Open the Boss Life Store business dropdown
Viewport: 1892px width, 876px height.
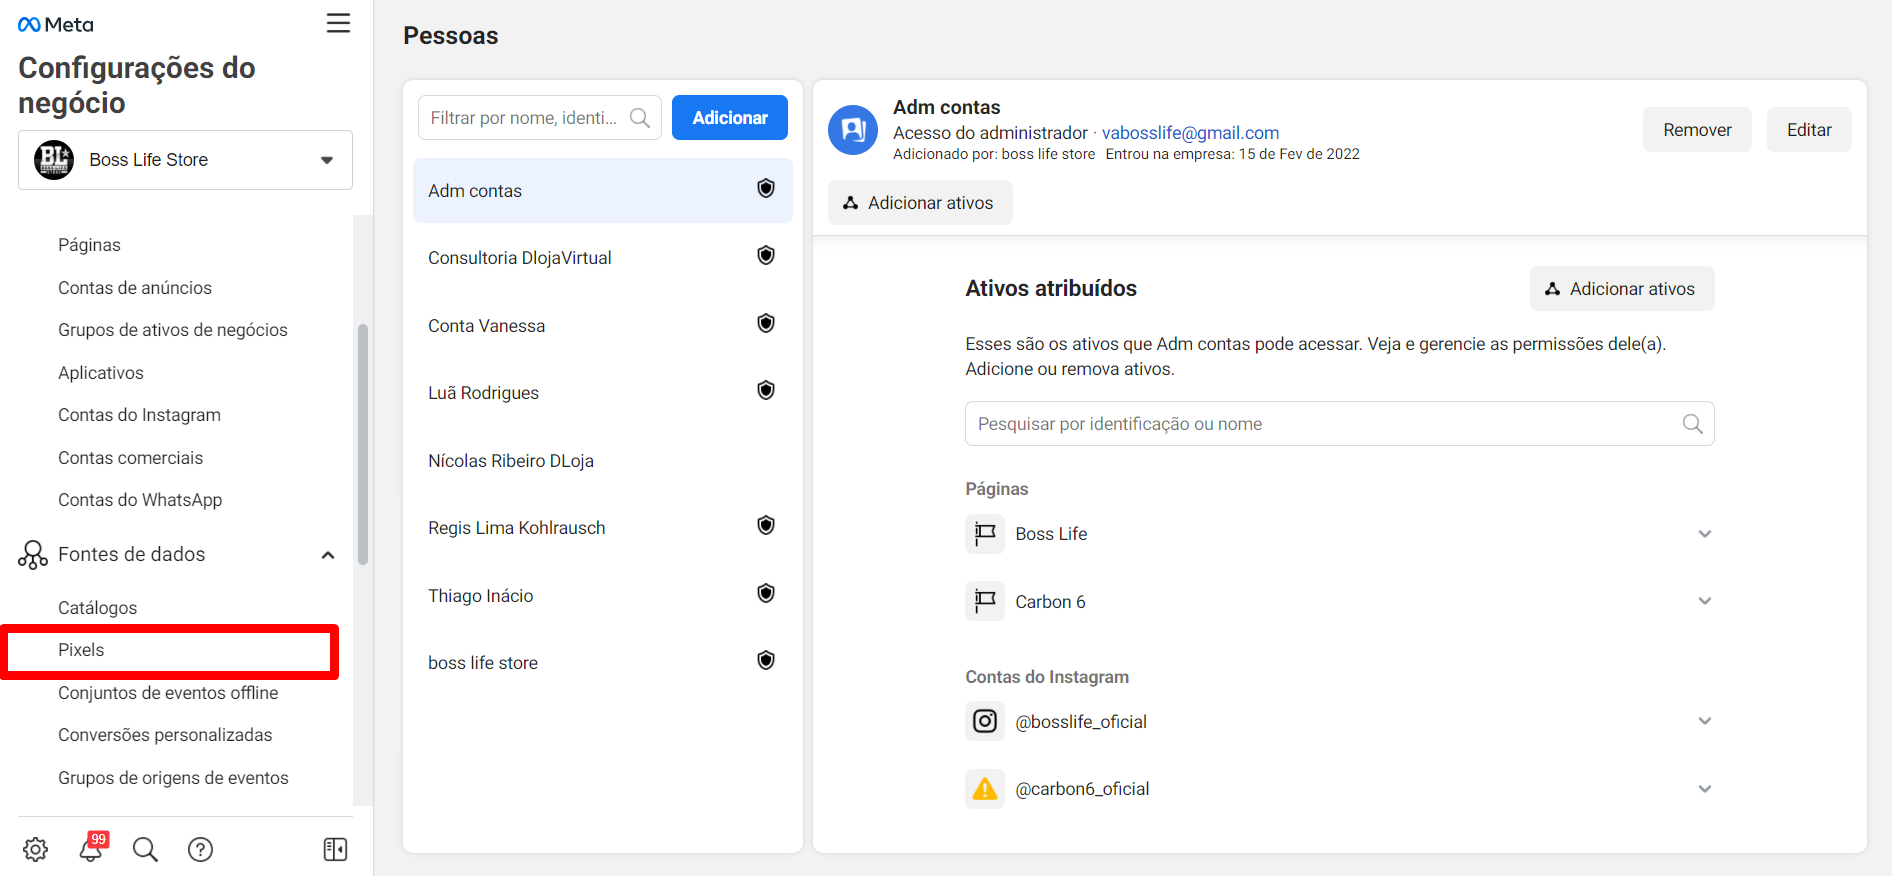[x=185, y=160]
